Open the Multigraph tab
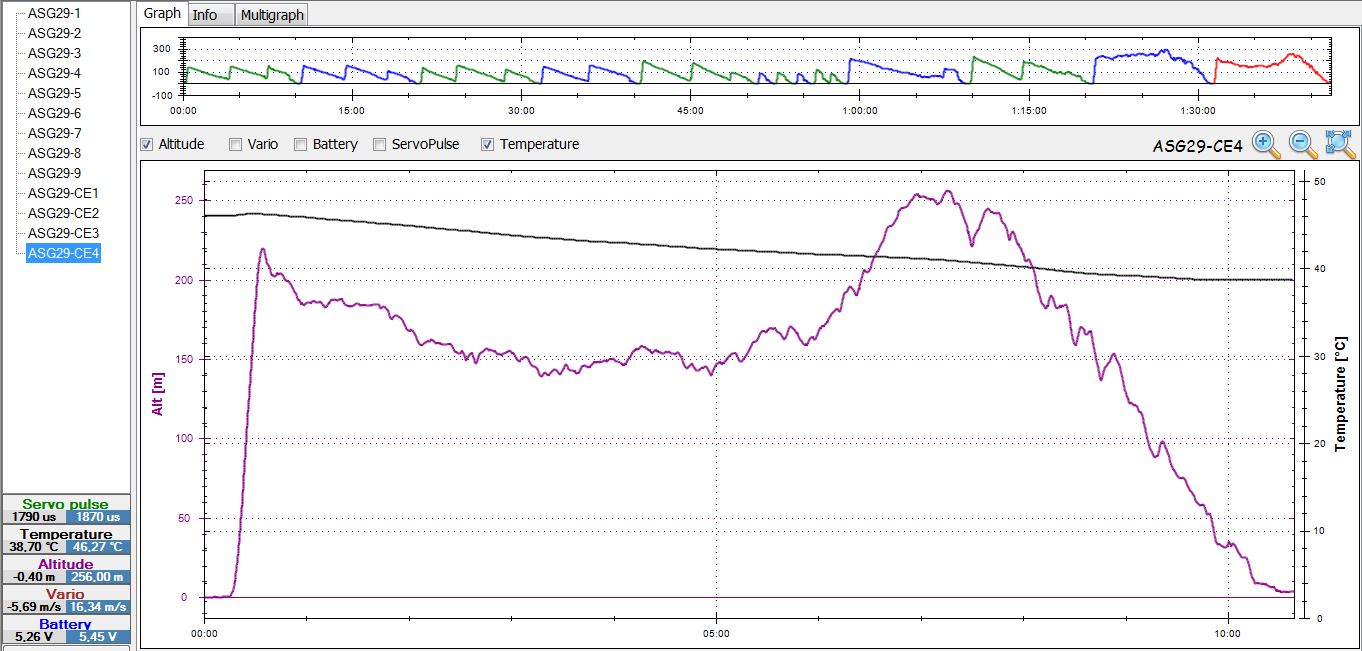 coord(273,14)
